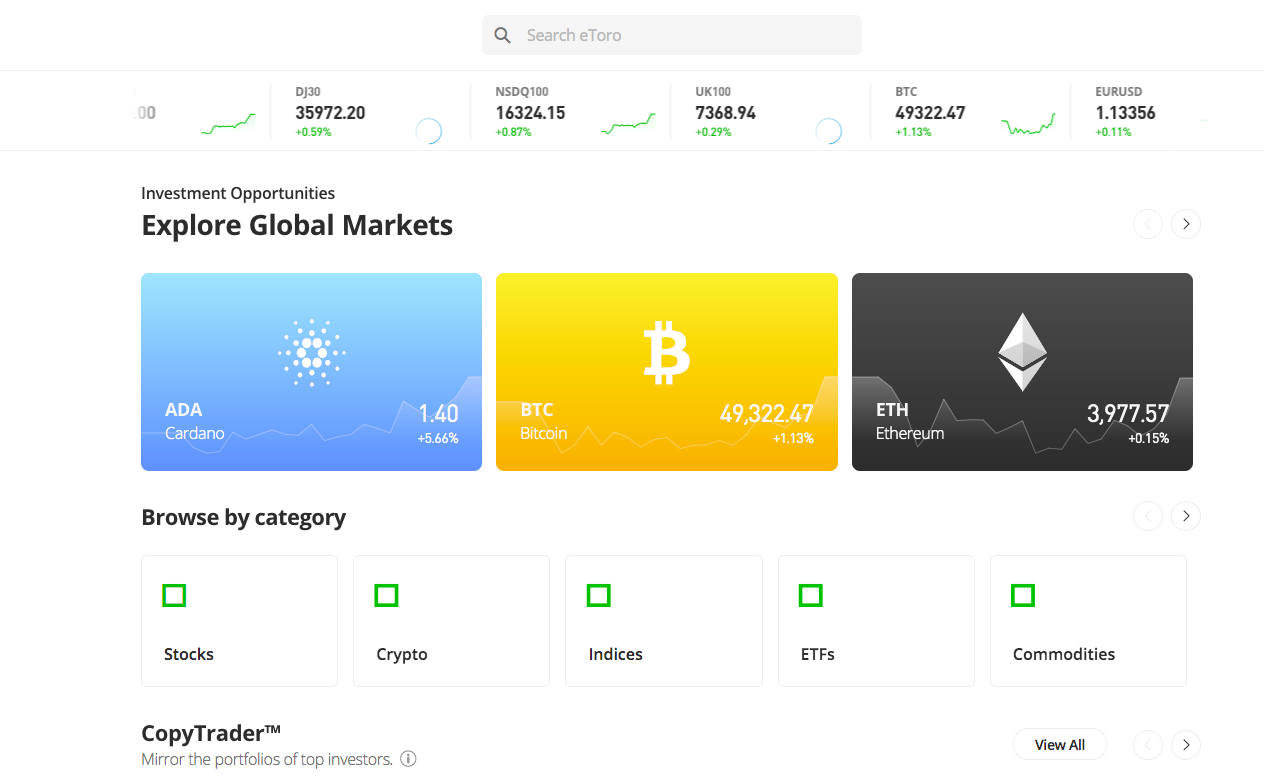
Task: Click the NSDQ100 green sparkline chart
Action: pos(628,124)
